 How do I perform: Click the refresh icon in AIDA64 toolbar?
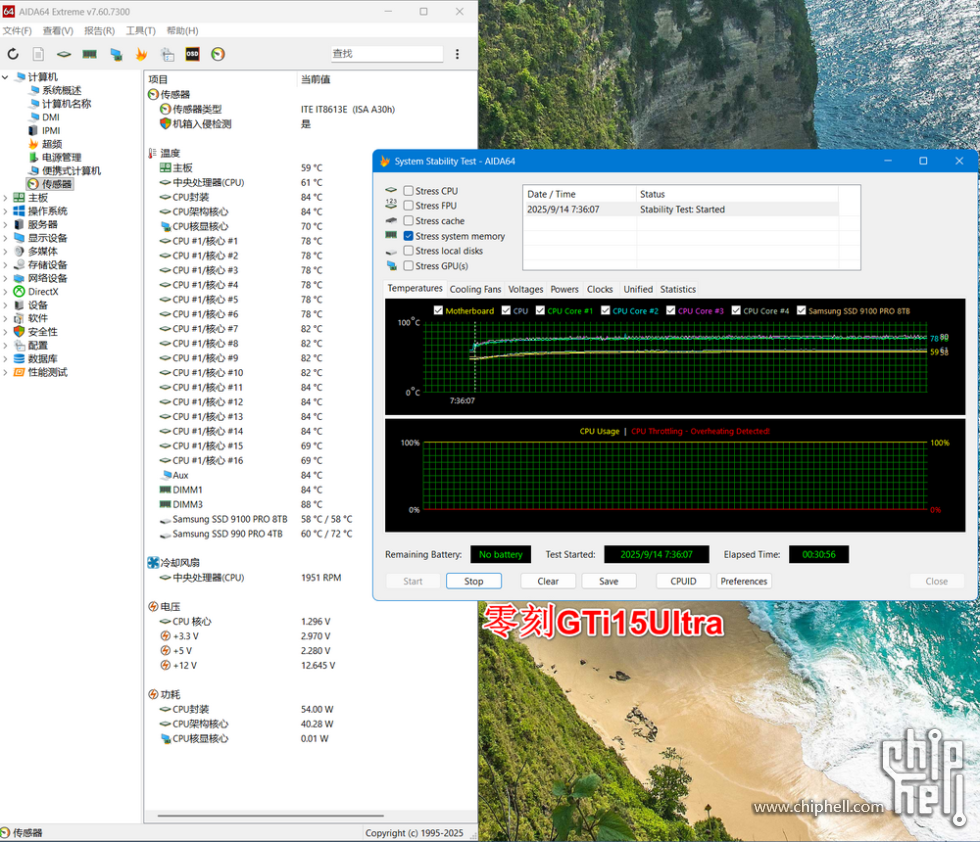point(13,54)
